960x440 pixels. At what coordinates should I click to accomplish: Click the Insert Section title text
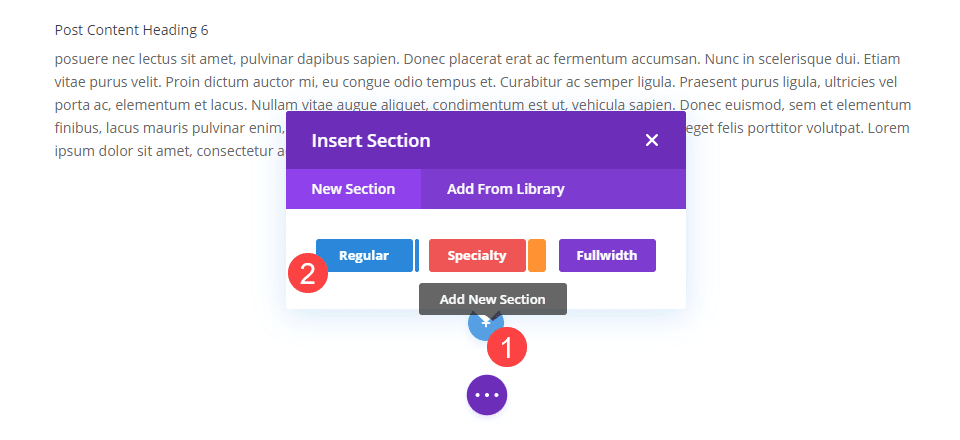tap(371, 140)
